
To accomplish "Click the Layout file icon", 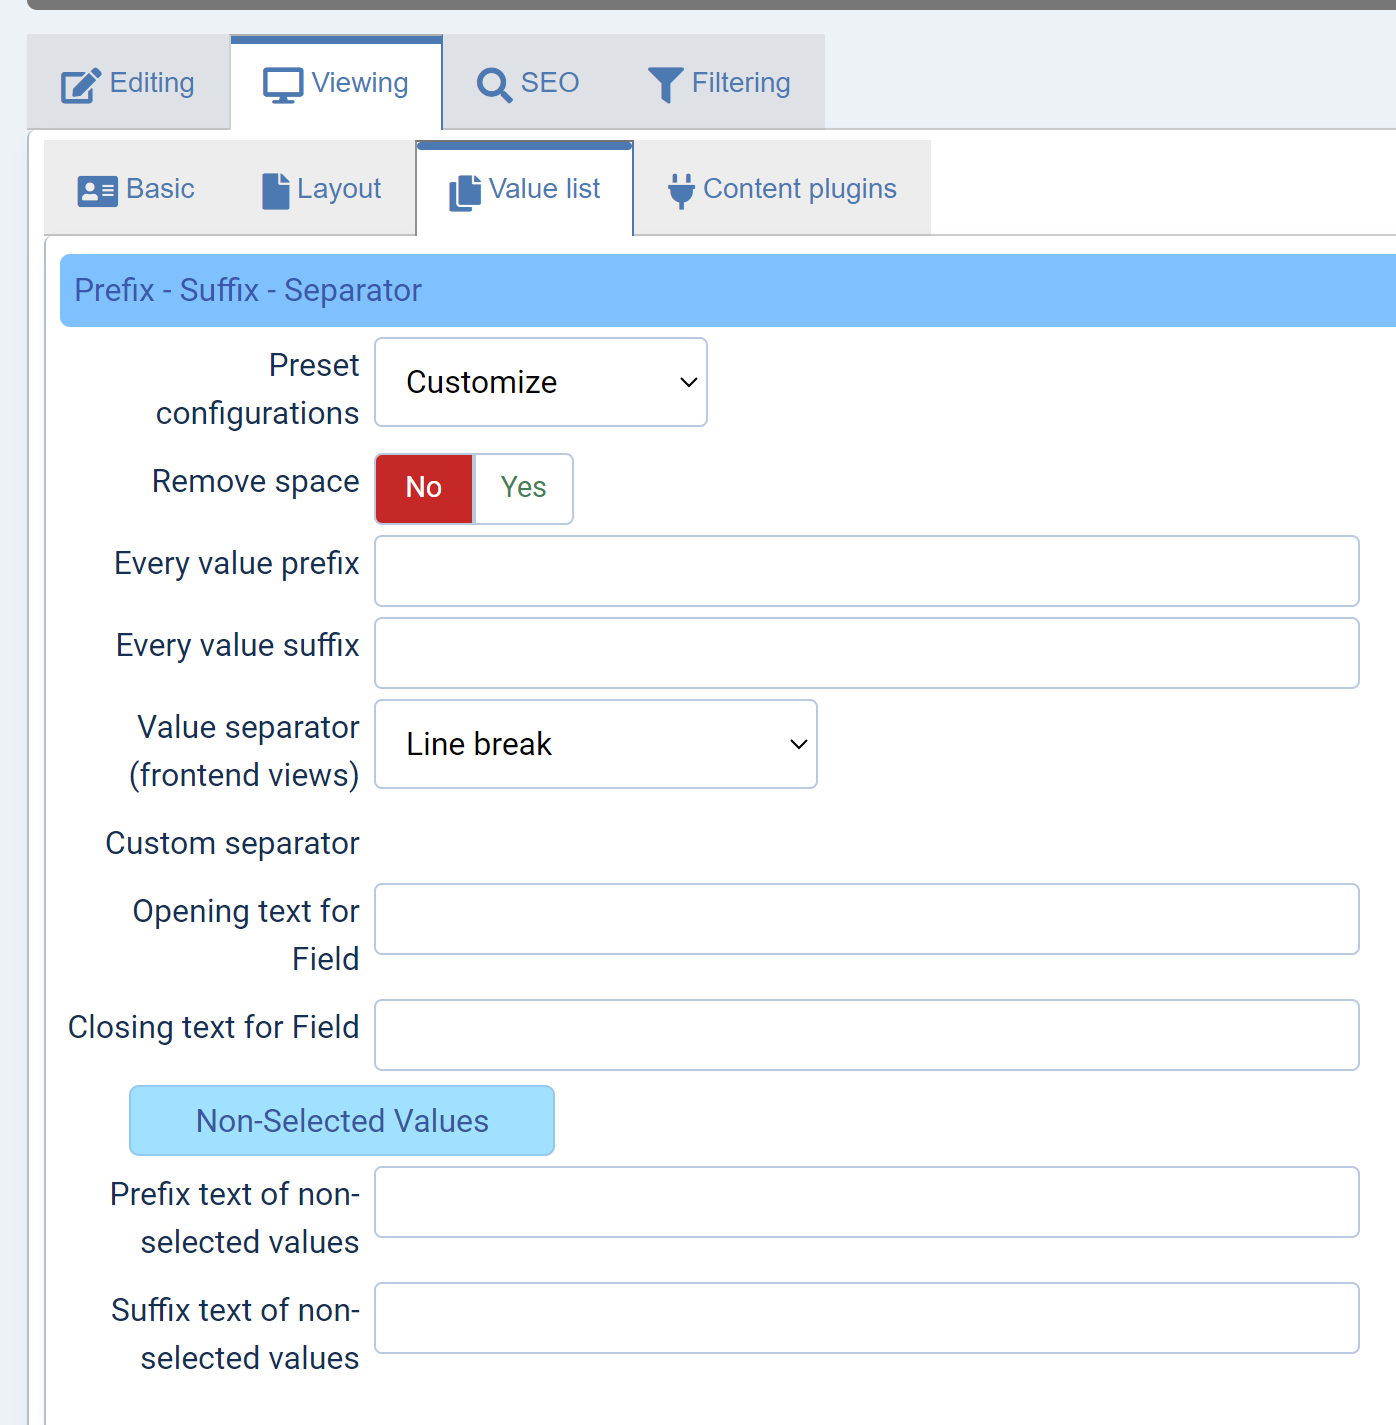I will click(x=276, y=191).
